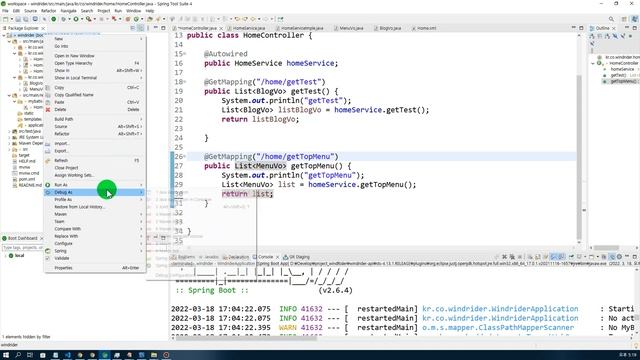Screen dimensions: 640x360
Task: Open the Navigate menu
Action: pos(69,11)
